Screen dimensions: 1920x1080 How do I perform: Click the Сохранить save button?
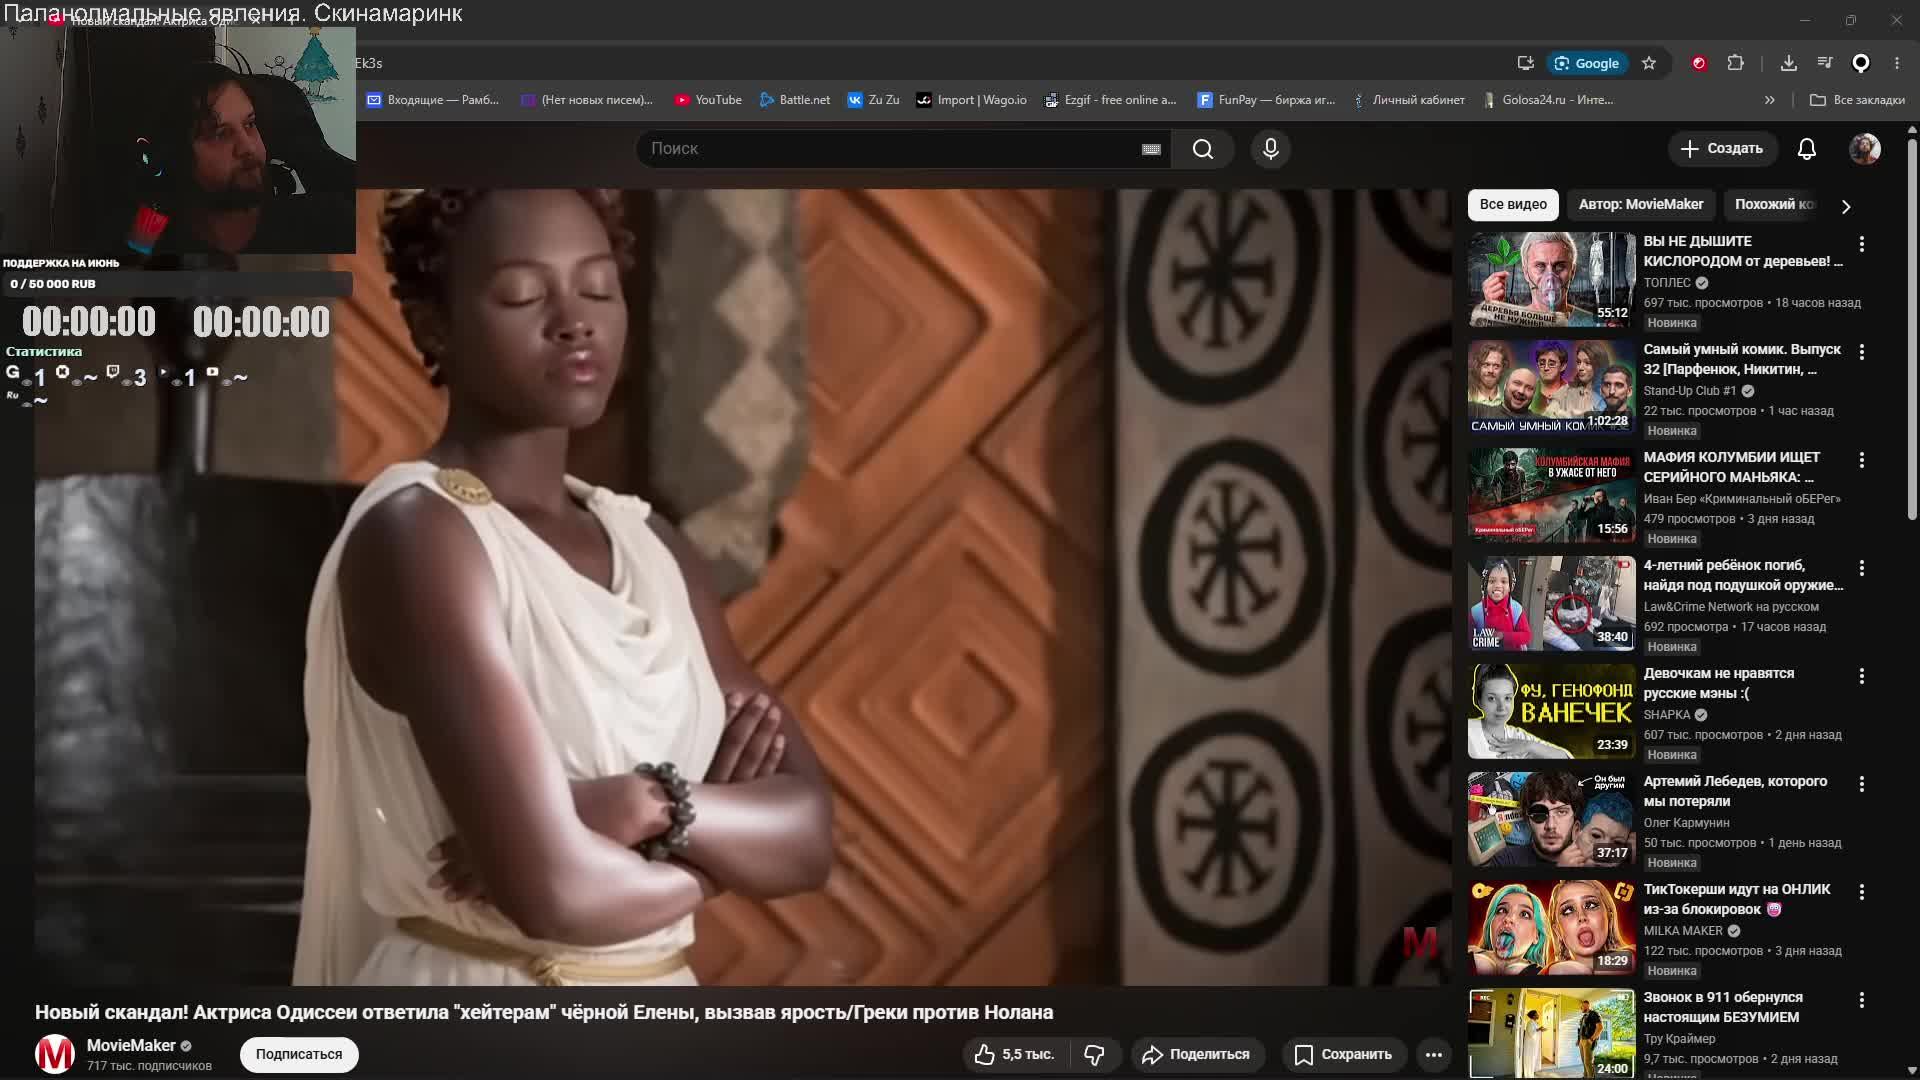1343,1055
